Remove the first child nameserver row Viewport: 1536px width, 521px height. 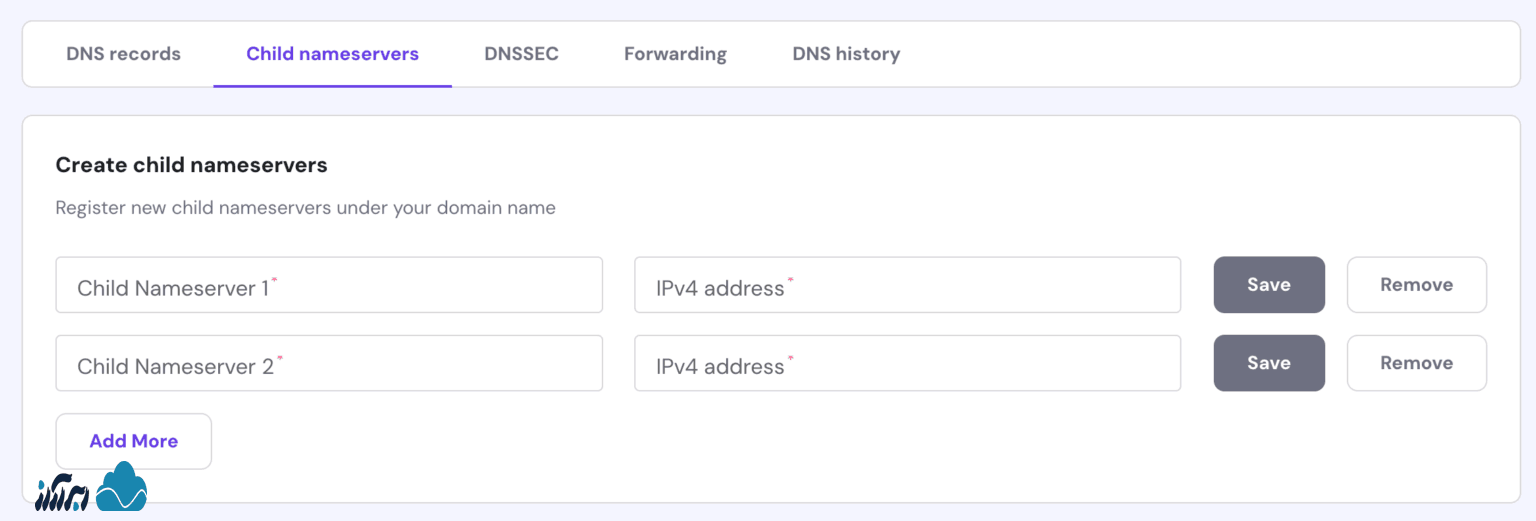point(1416,285)
